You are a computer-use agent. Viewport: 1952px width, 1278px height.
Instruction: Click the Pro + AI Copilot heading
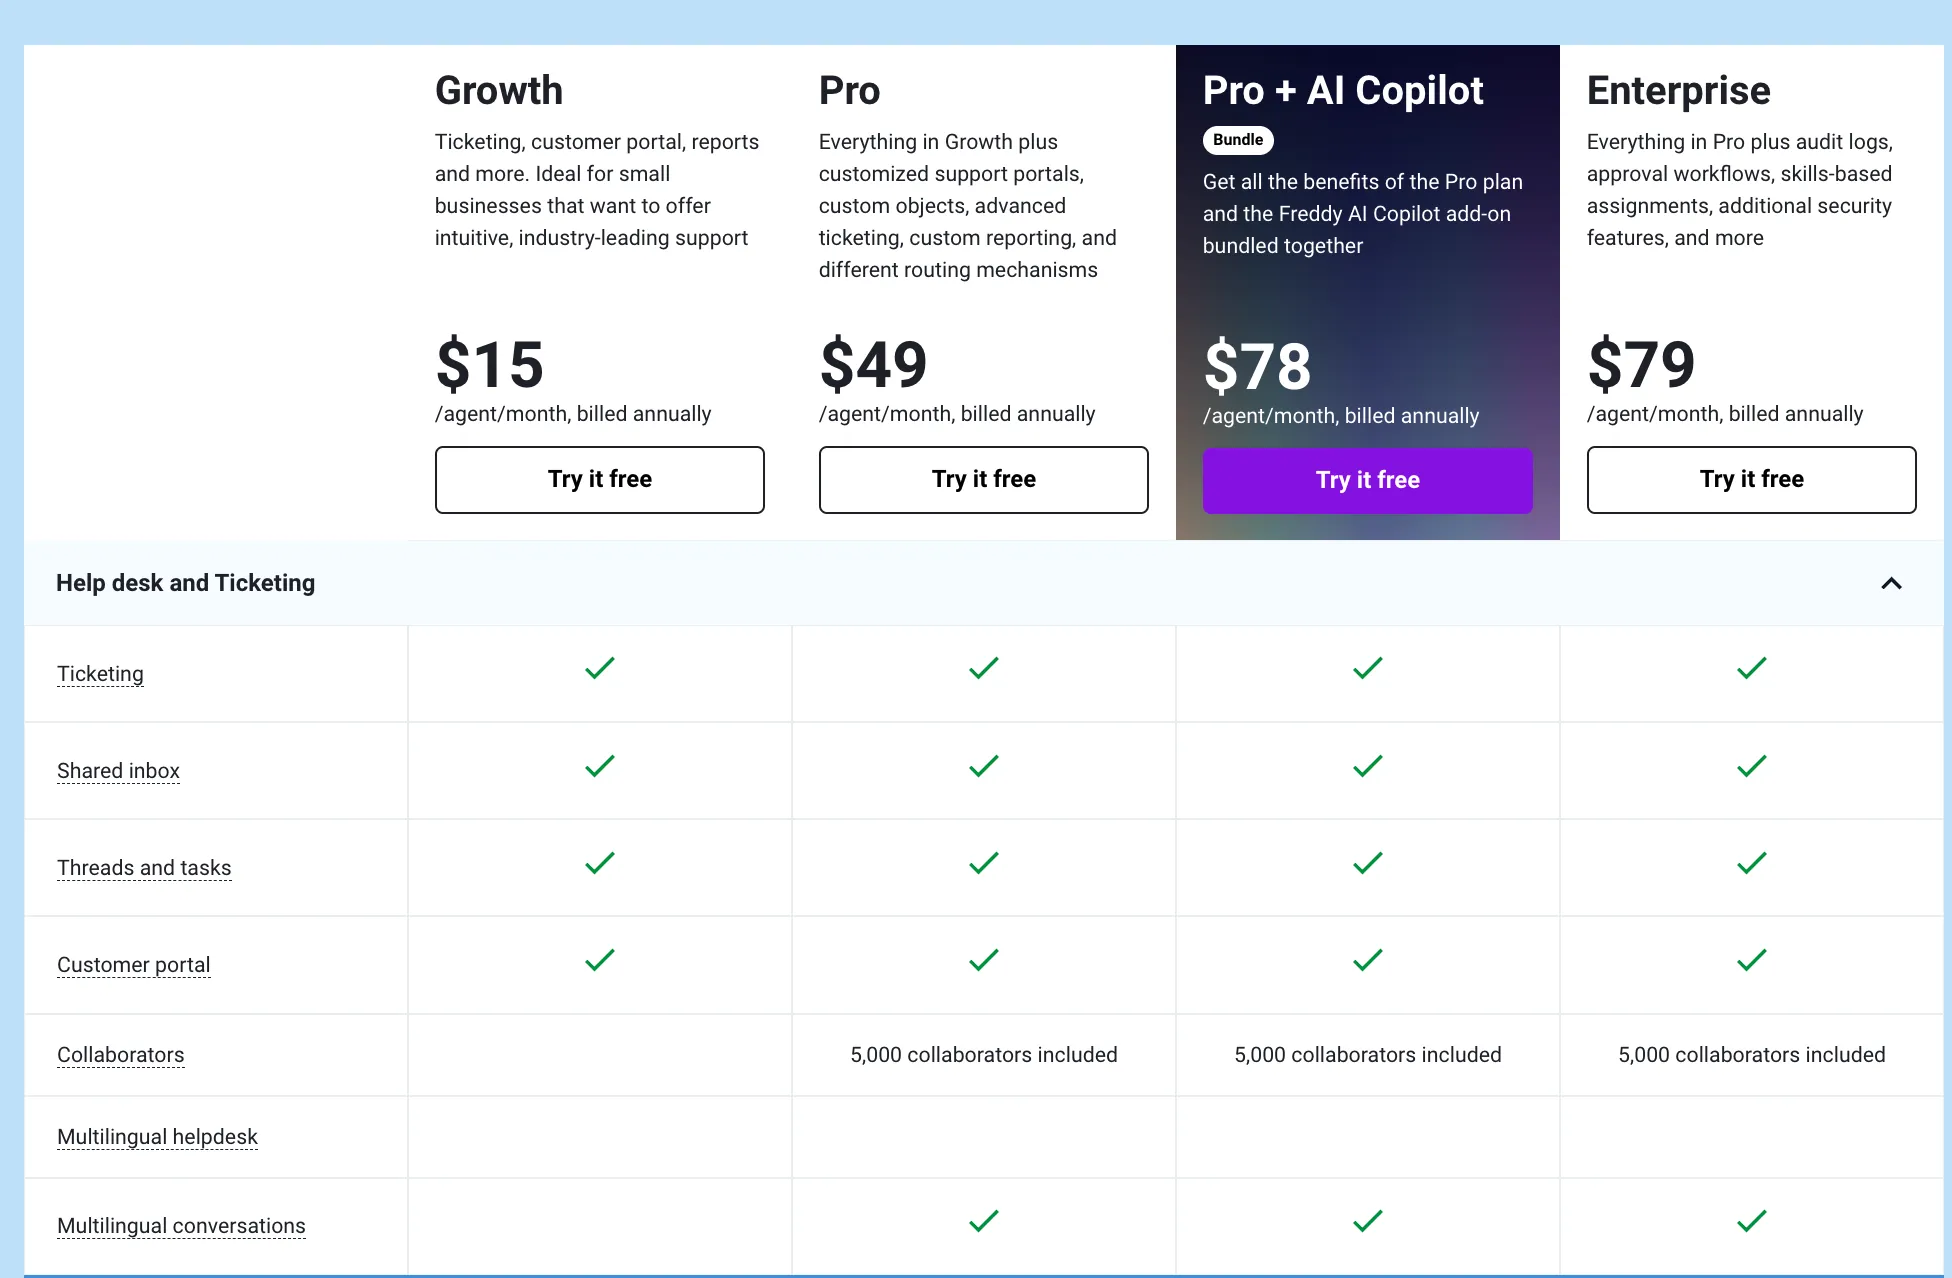(1343, 91)
